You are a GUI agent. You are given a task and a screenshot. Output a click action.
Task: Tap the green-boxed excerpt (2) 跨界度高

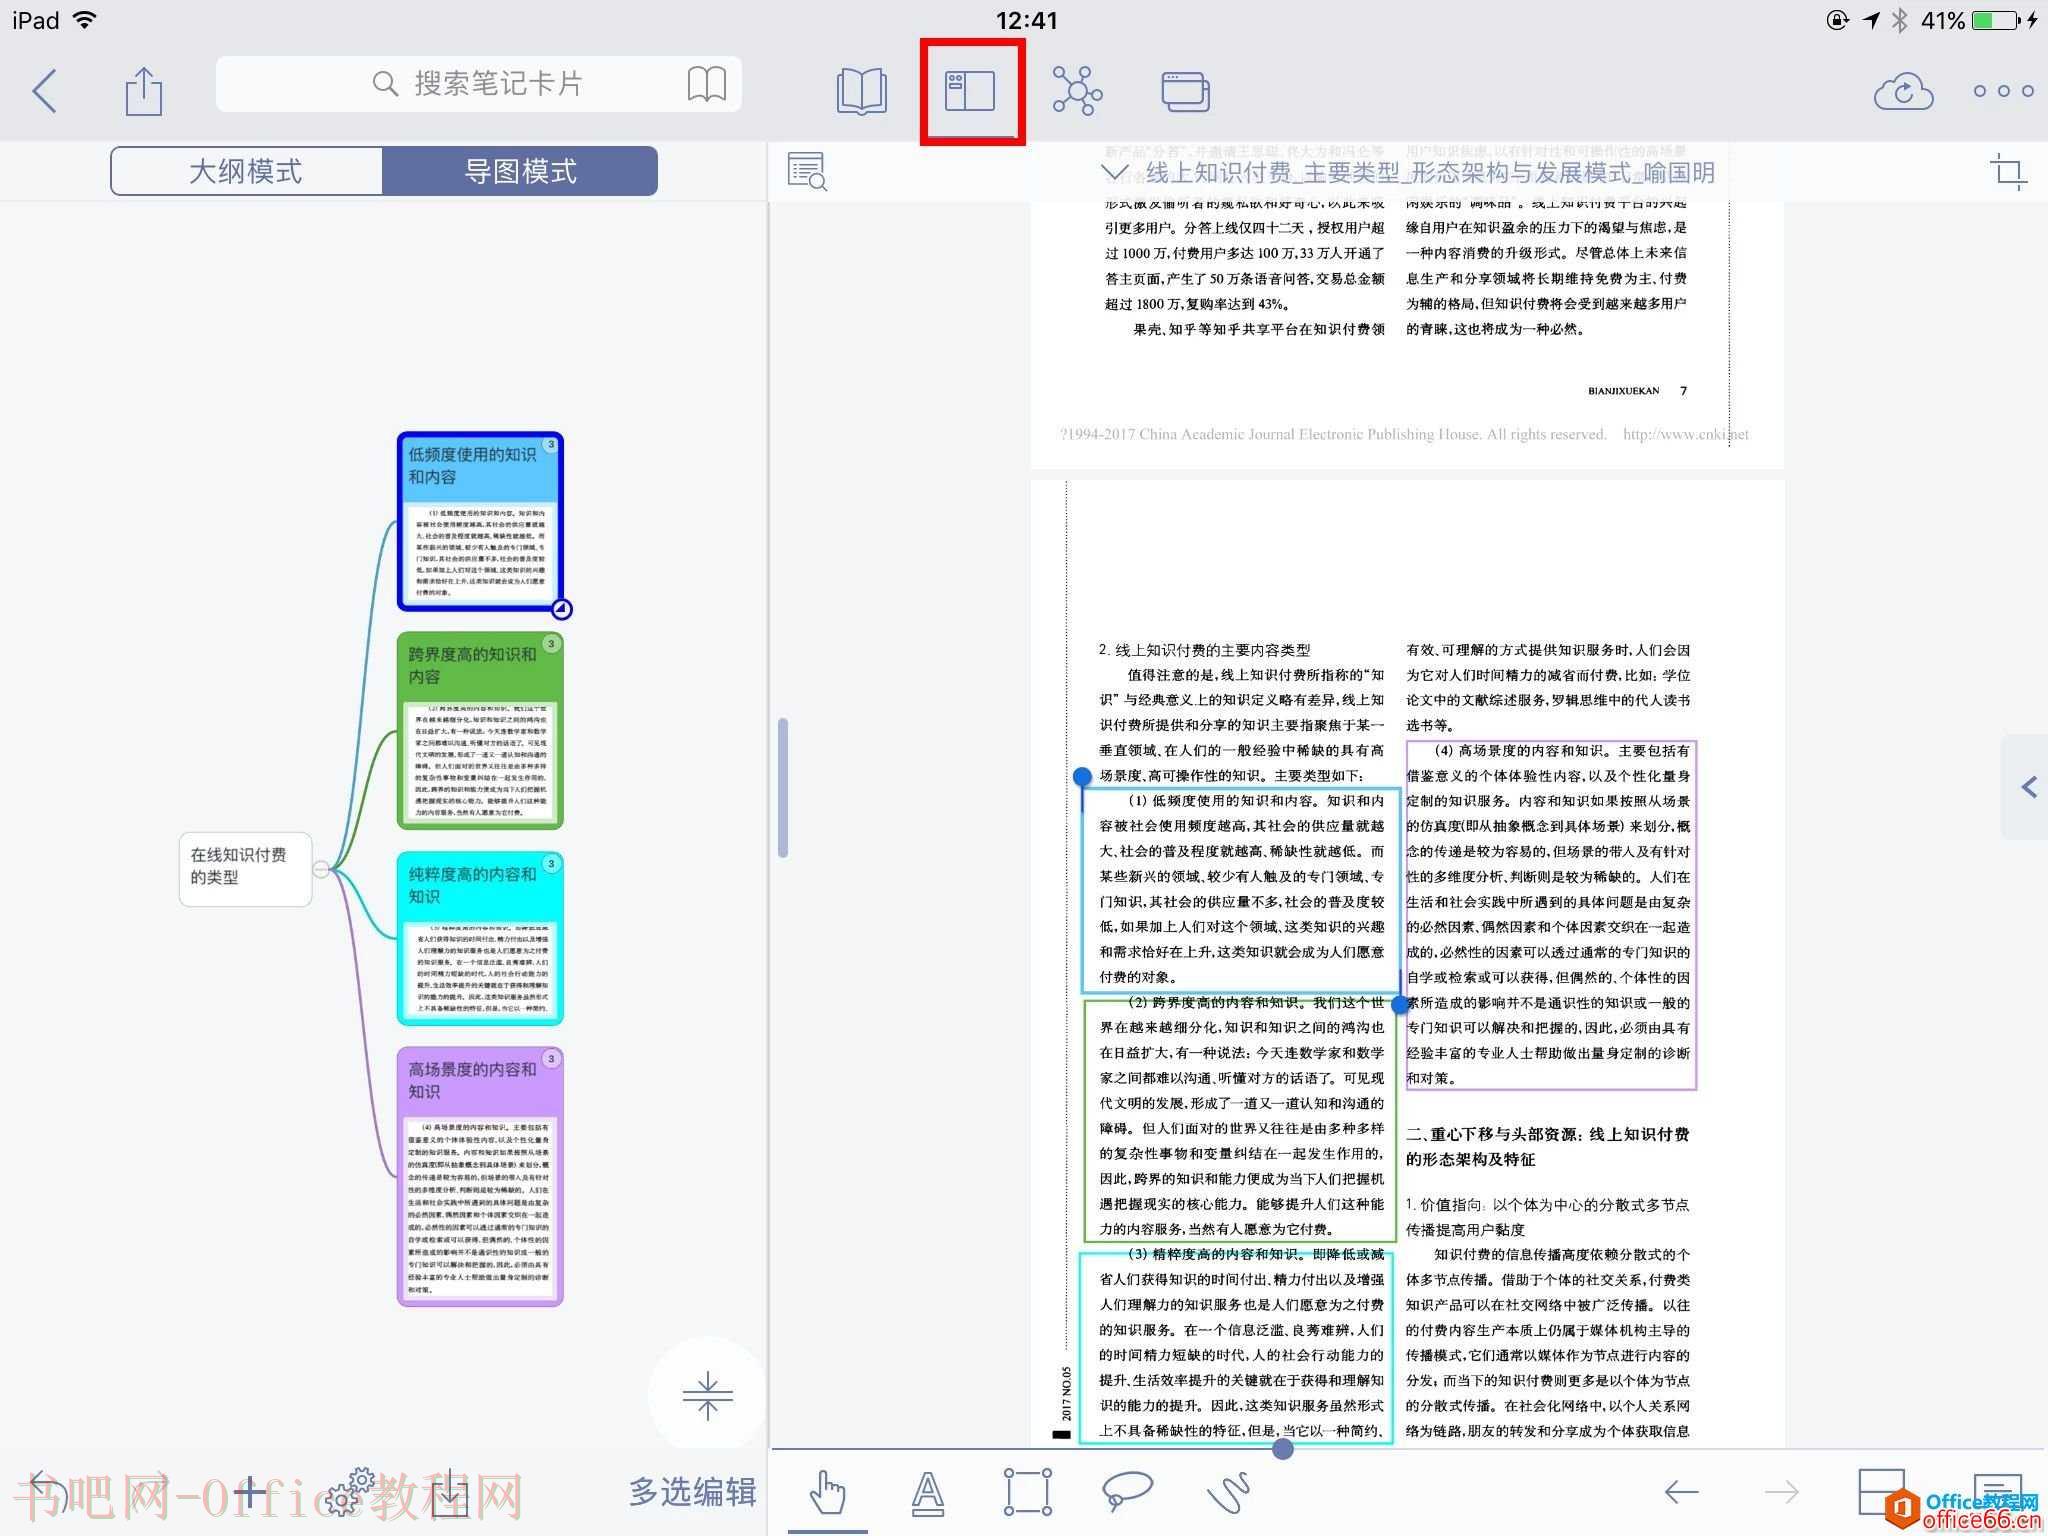(1241, 1121)
